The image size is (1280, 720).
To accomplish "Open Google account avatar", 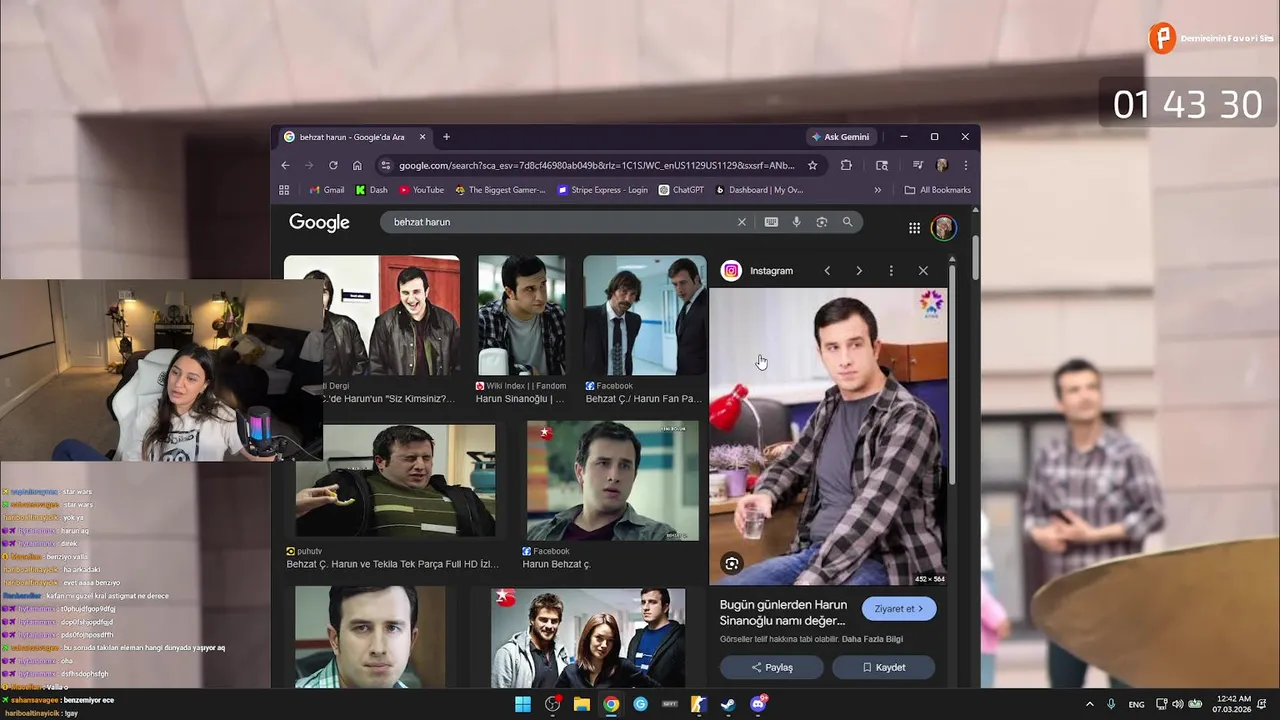I will 943,228.
